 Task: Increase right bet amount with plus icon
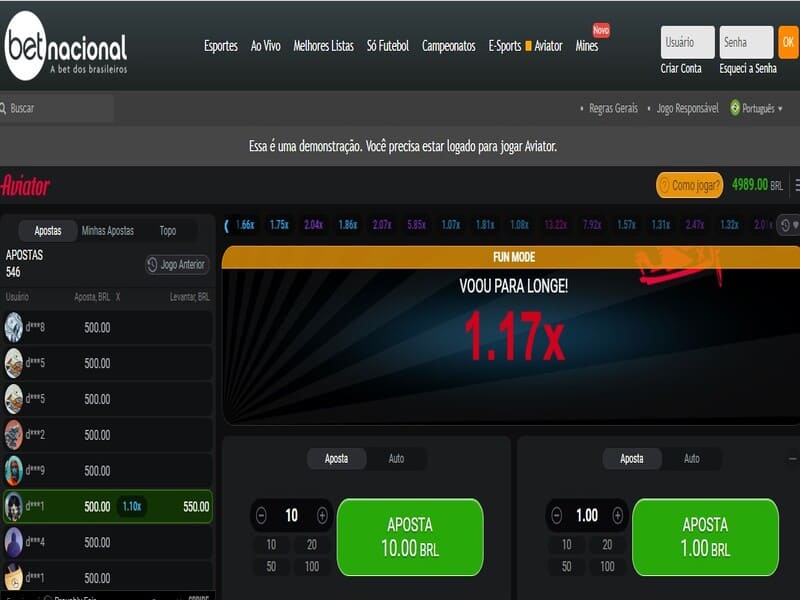pyautogui.click(x=617, y=516)
